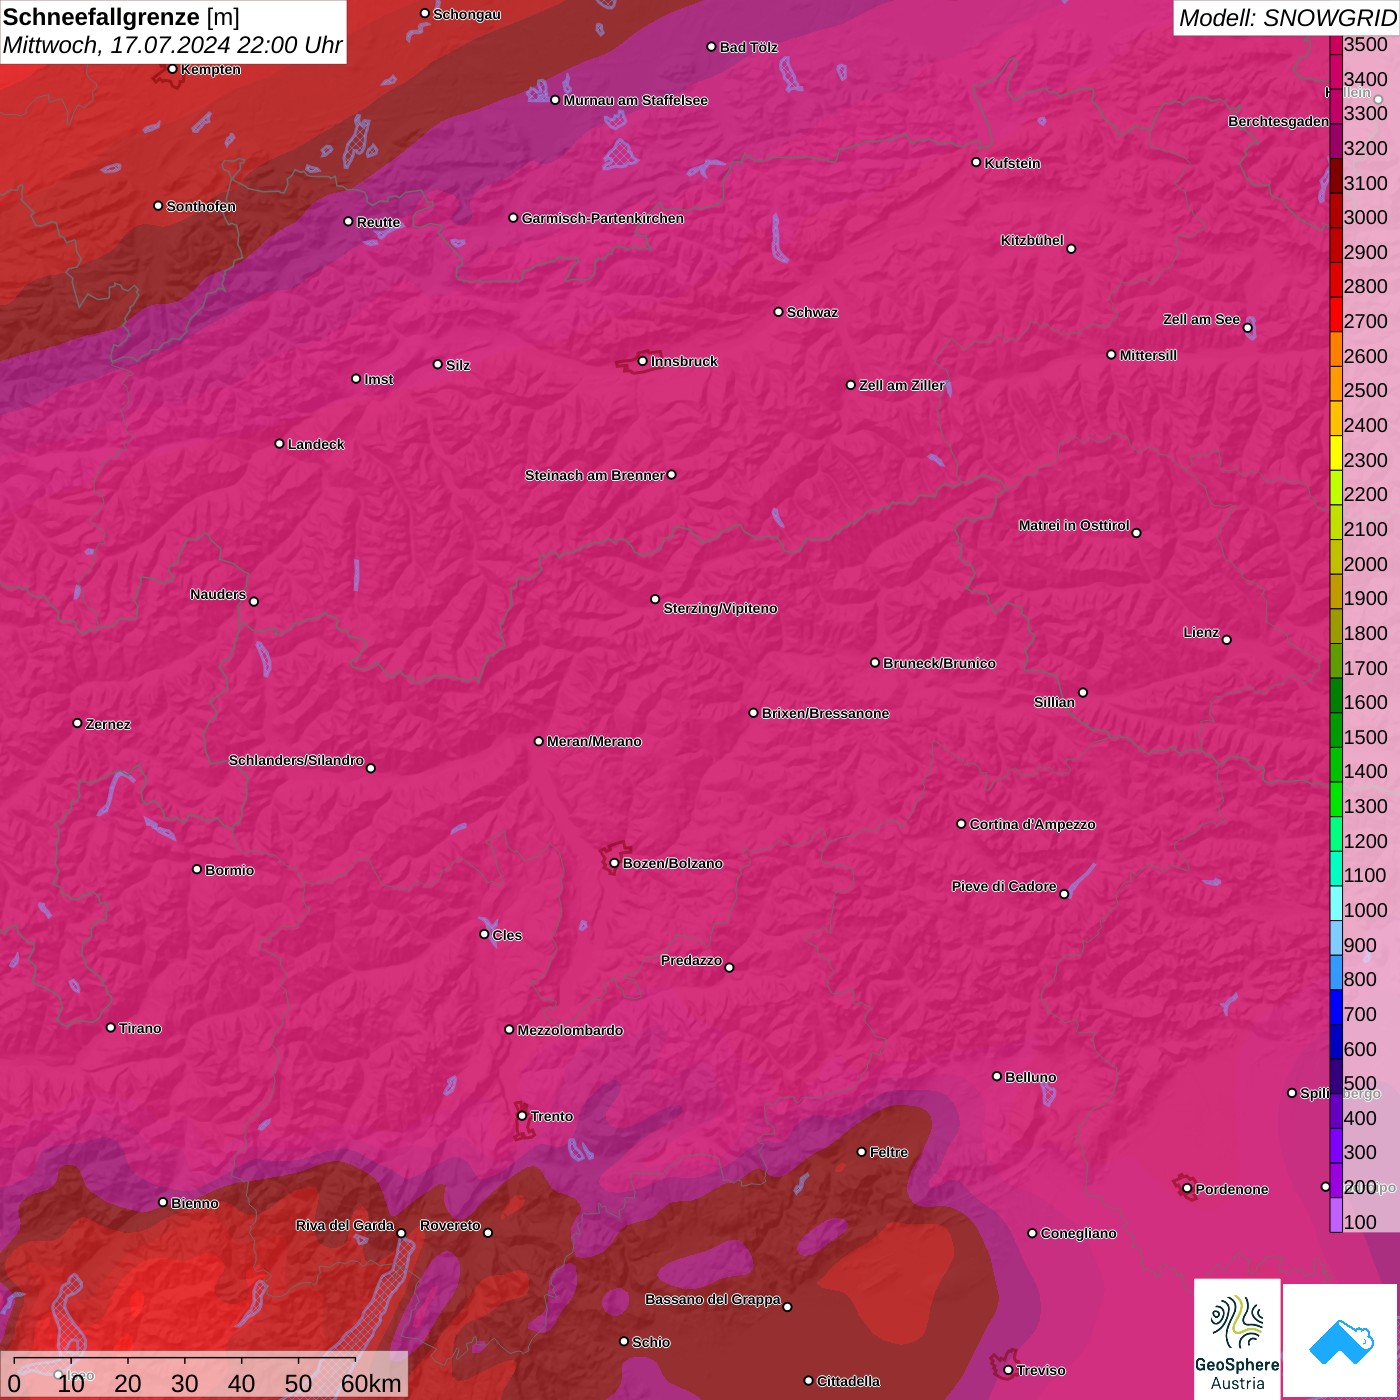Click the Bad Tölz location dot
Viewport: 1400px width, 1400px height.
point(711,46)
